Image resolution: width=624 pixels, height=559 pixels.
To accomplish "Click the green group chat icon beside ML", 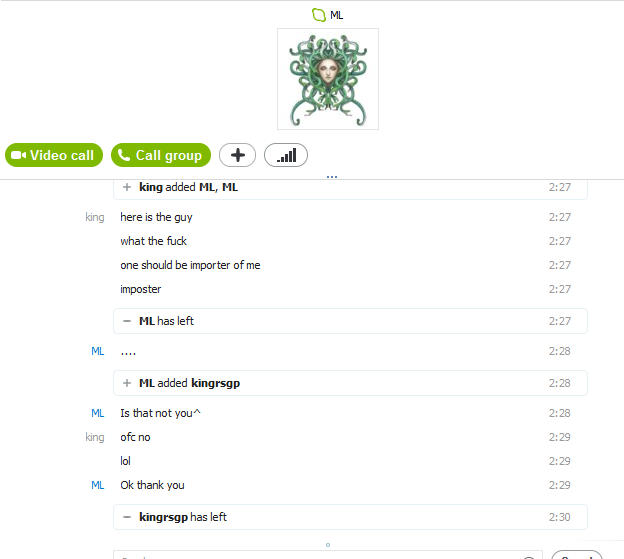I will (319, 15).
